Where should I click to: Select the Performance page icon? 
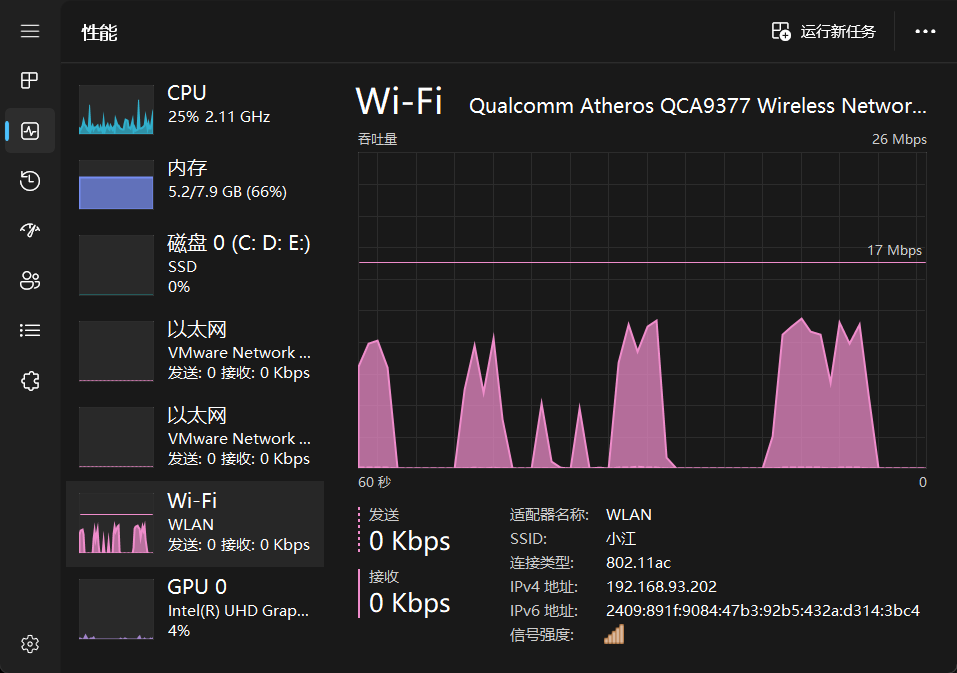click(x=30, y=131)
